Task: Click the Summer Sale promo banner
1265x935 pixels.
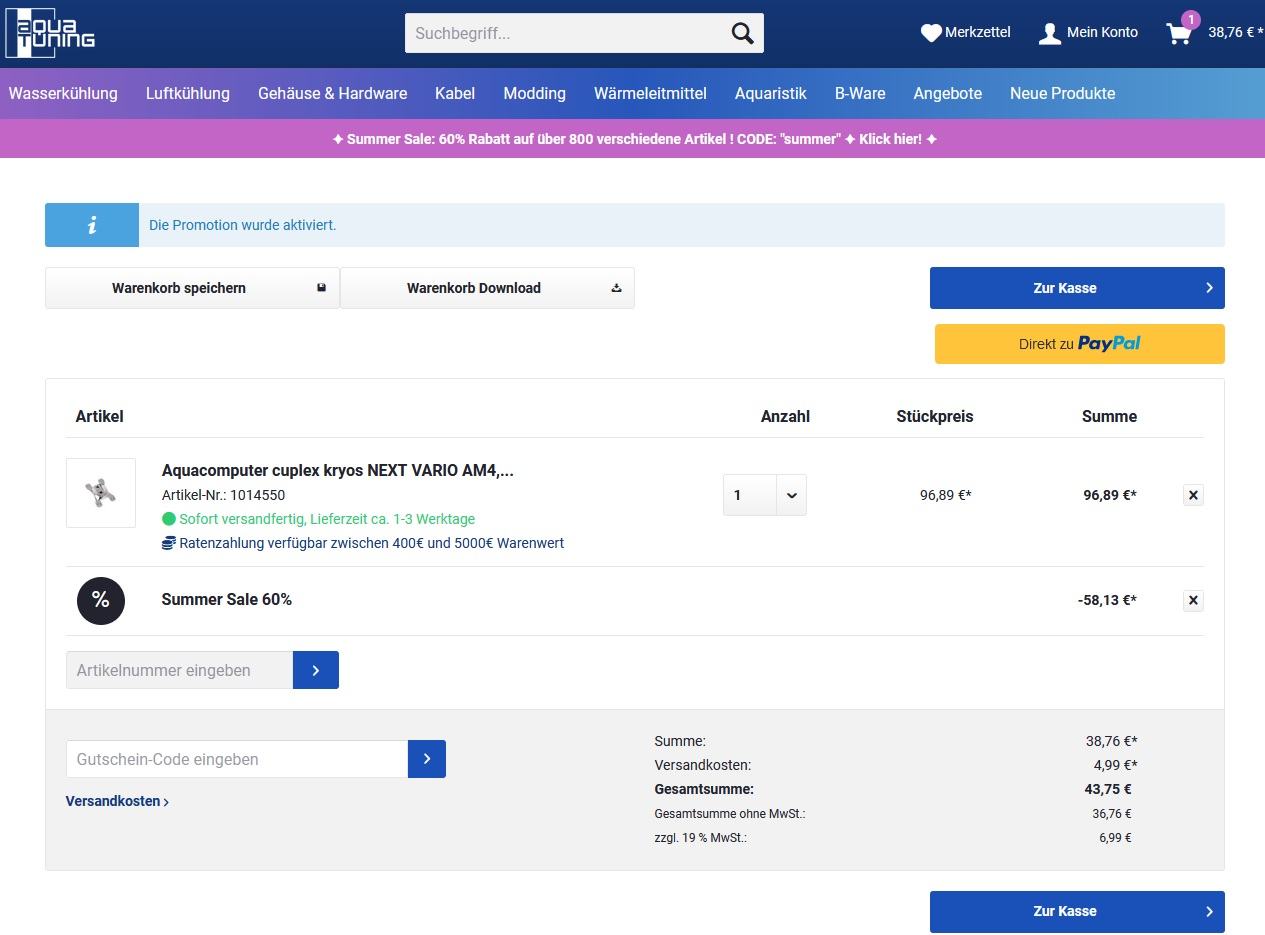Action: click(x=634, y=139)
